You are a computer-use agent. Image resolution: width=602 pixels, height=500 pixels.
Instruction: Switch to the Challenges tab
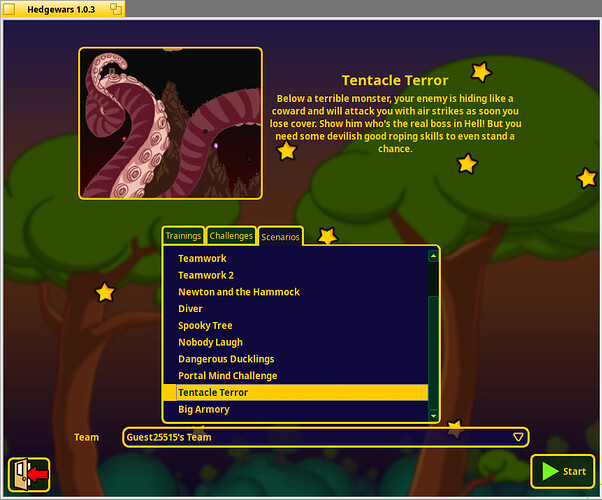click(231, 236)
